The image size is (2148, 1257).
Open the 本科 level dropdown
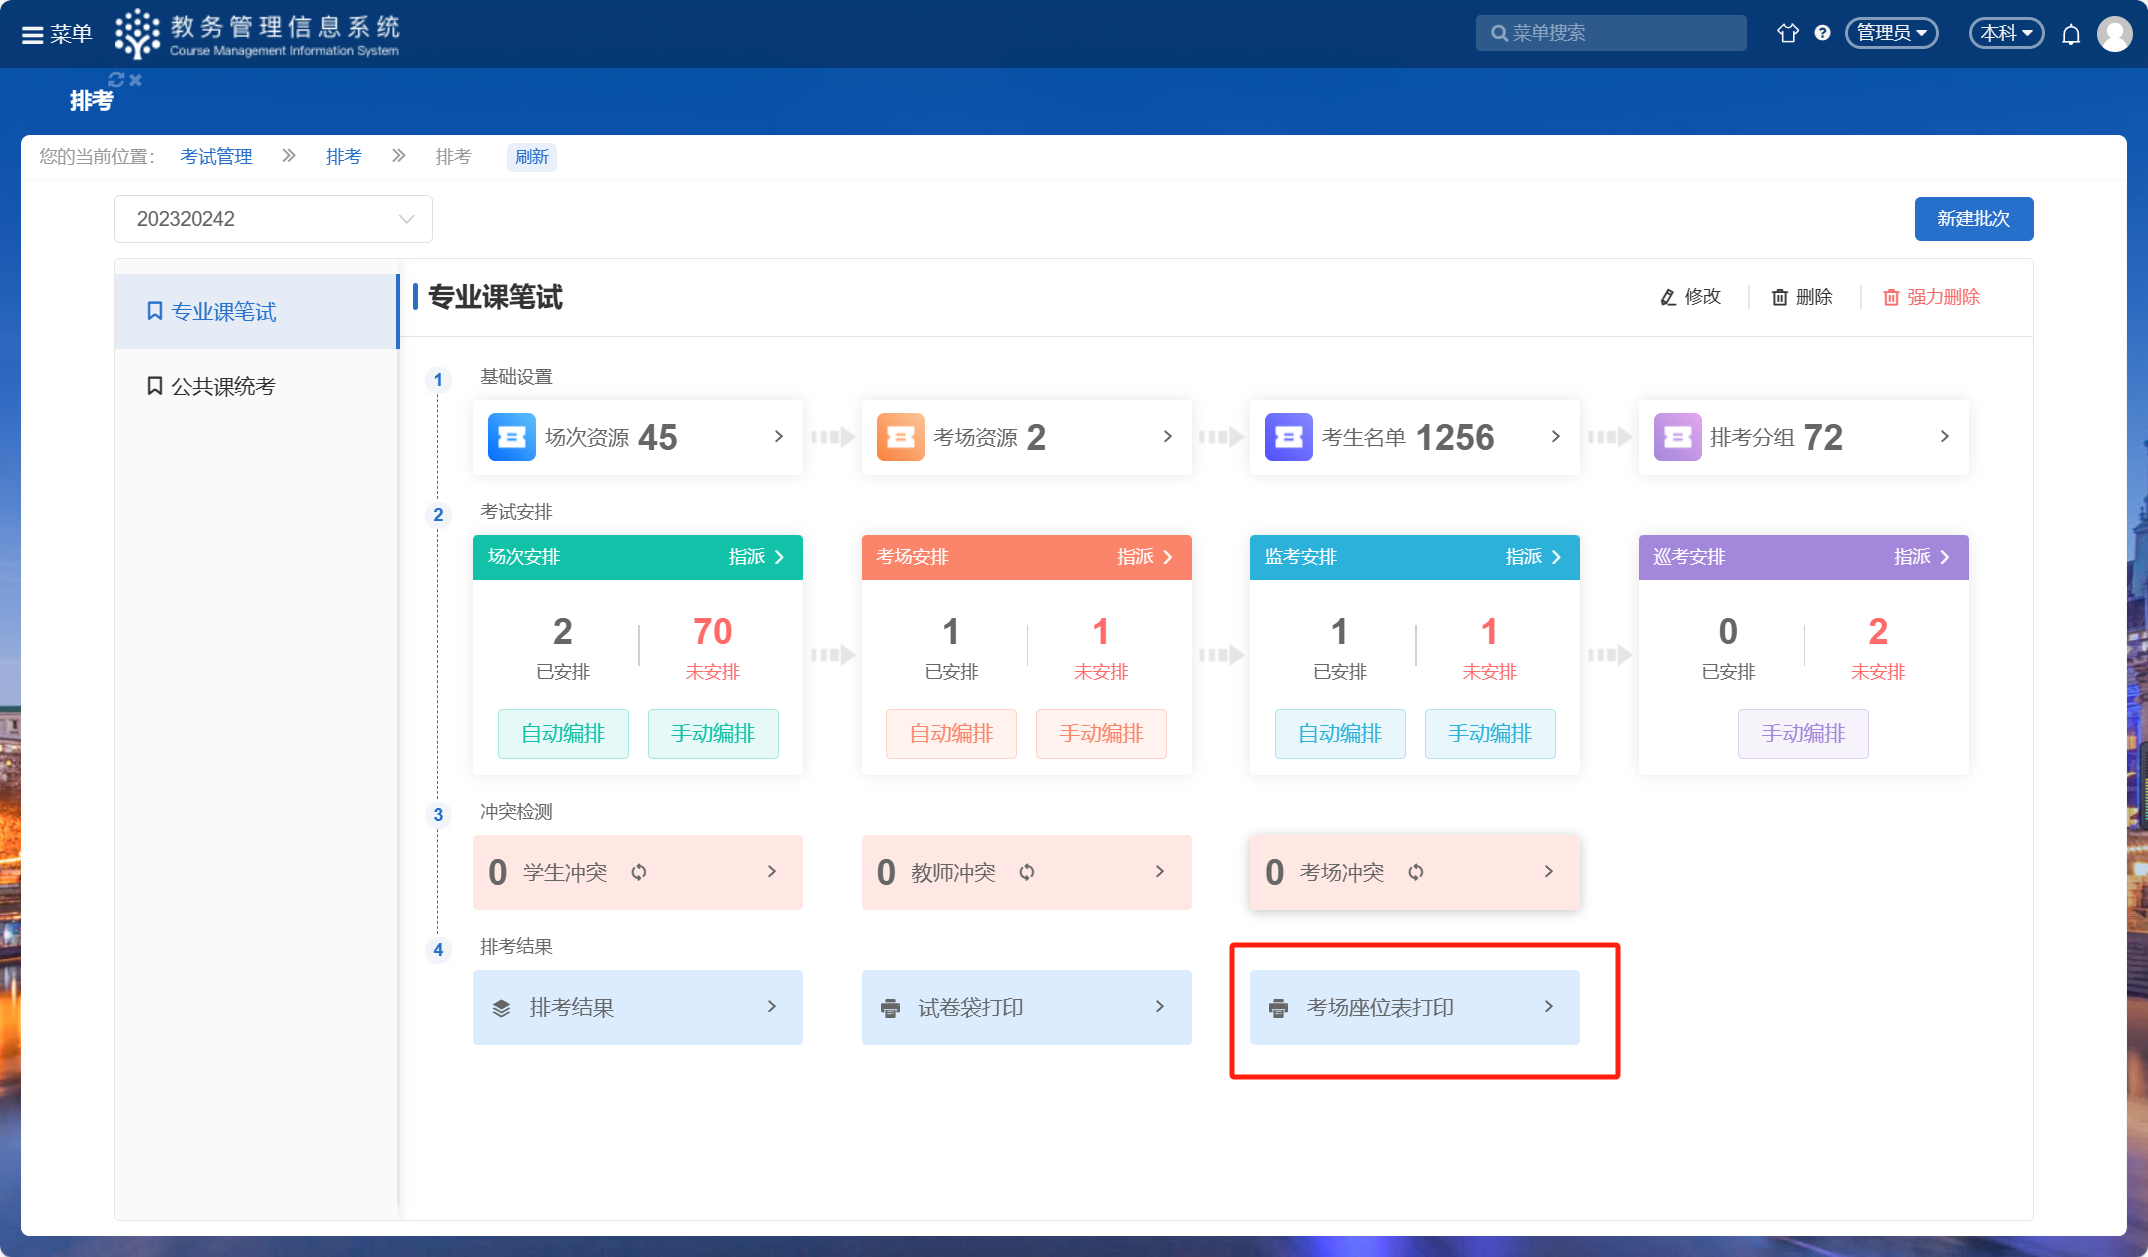(x=2006, y=33)
